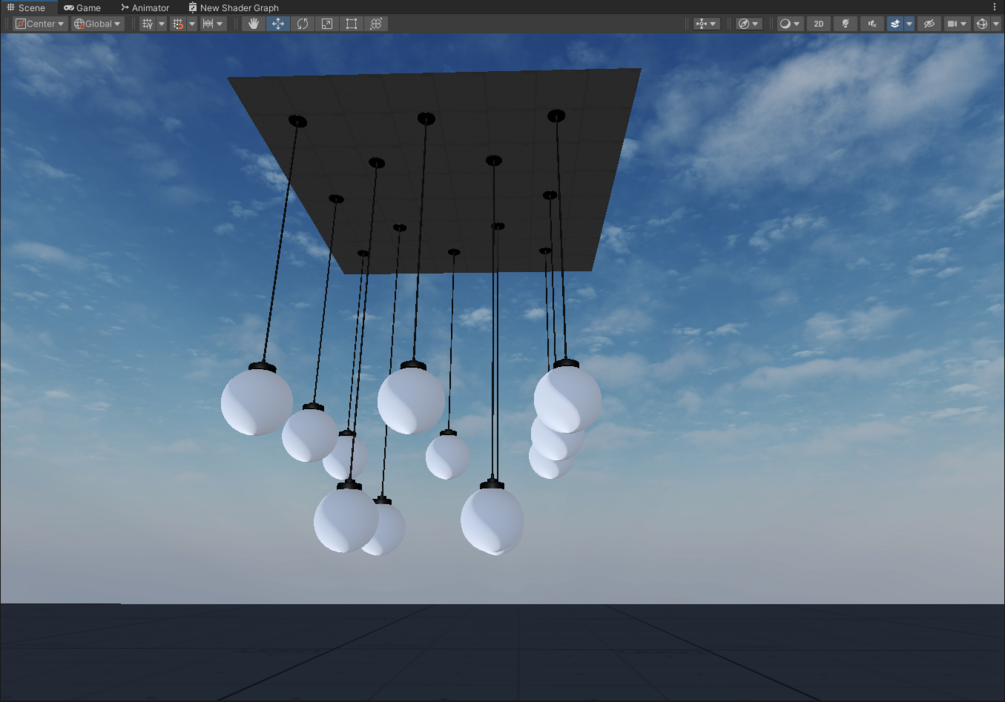The height and width of the screenshot is (702, 1005).
Task: Open the view options overlay dropdown
Action: 706,24
